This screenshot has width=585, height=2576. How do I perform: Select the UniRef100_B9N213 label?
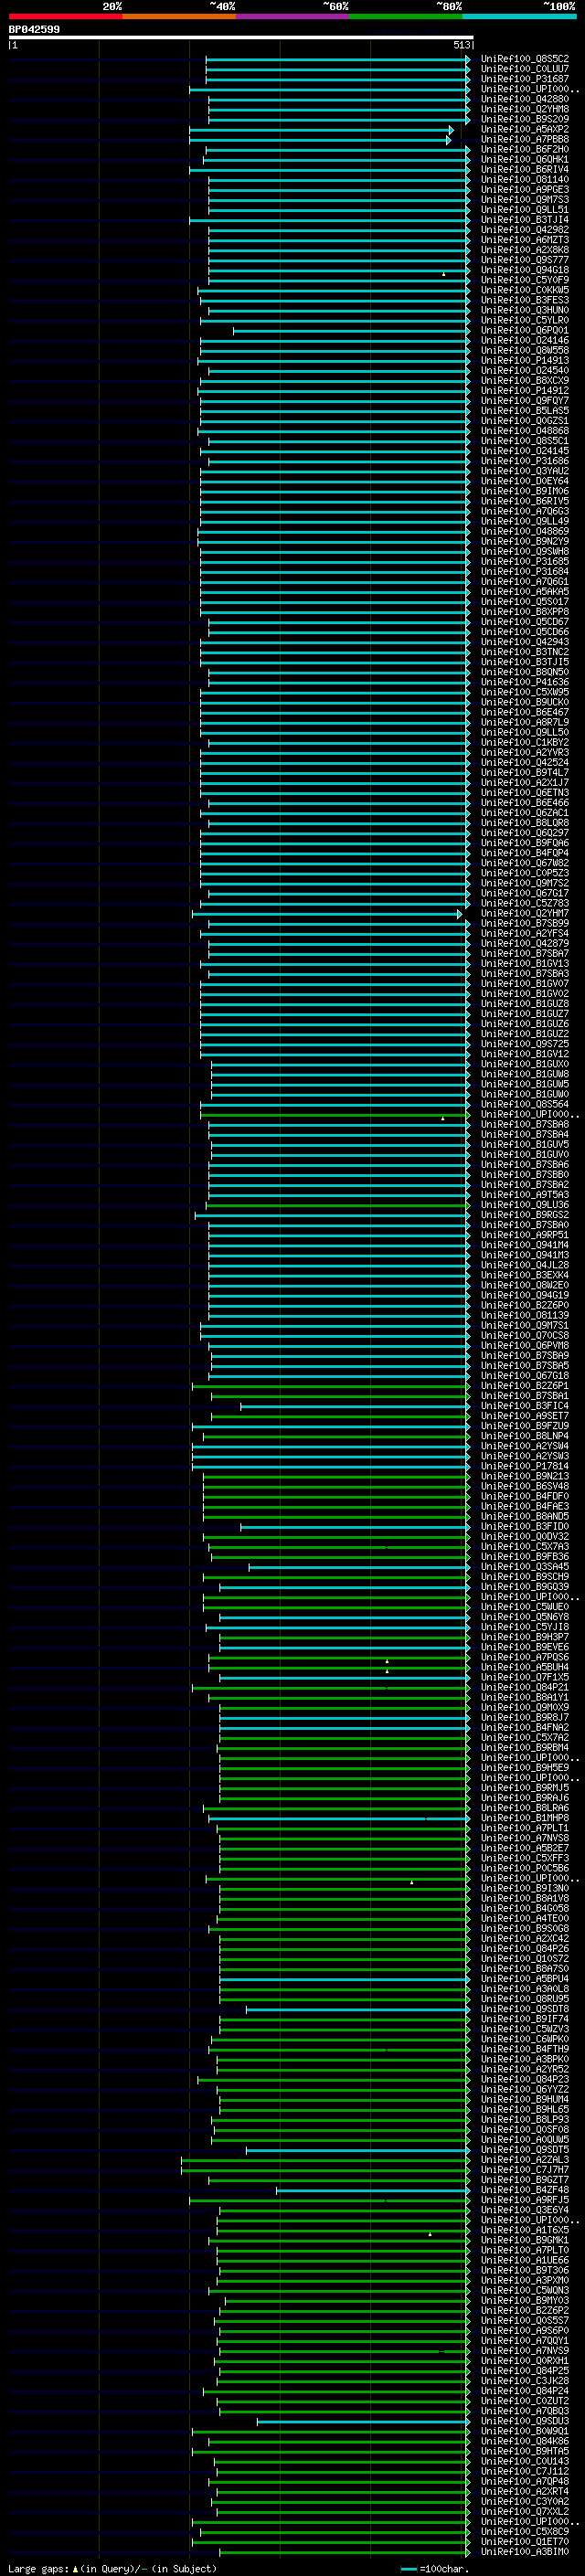(524, 1476)
